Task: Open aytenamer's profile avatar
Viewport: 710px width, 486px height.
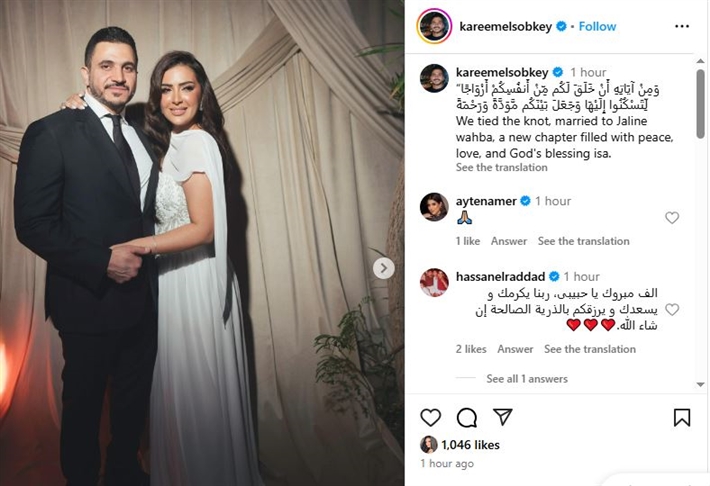Action: pos(434,207)
